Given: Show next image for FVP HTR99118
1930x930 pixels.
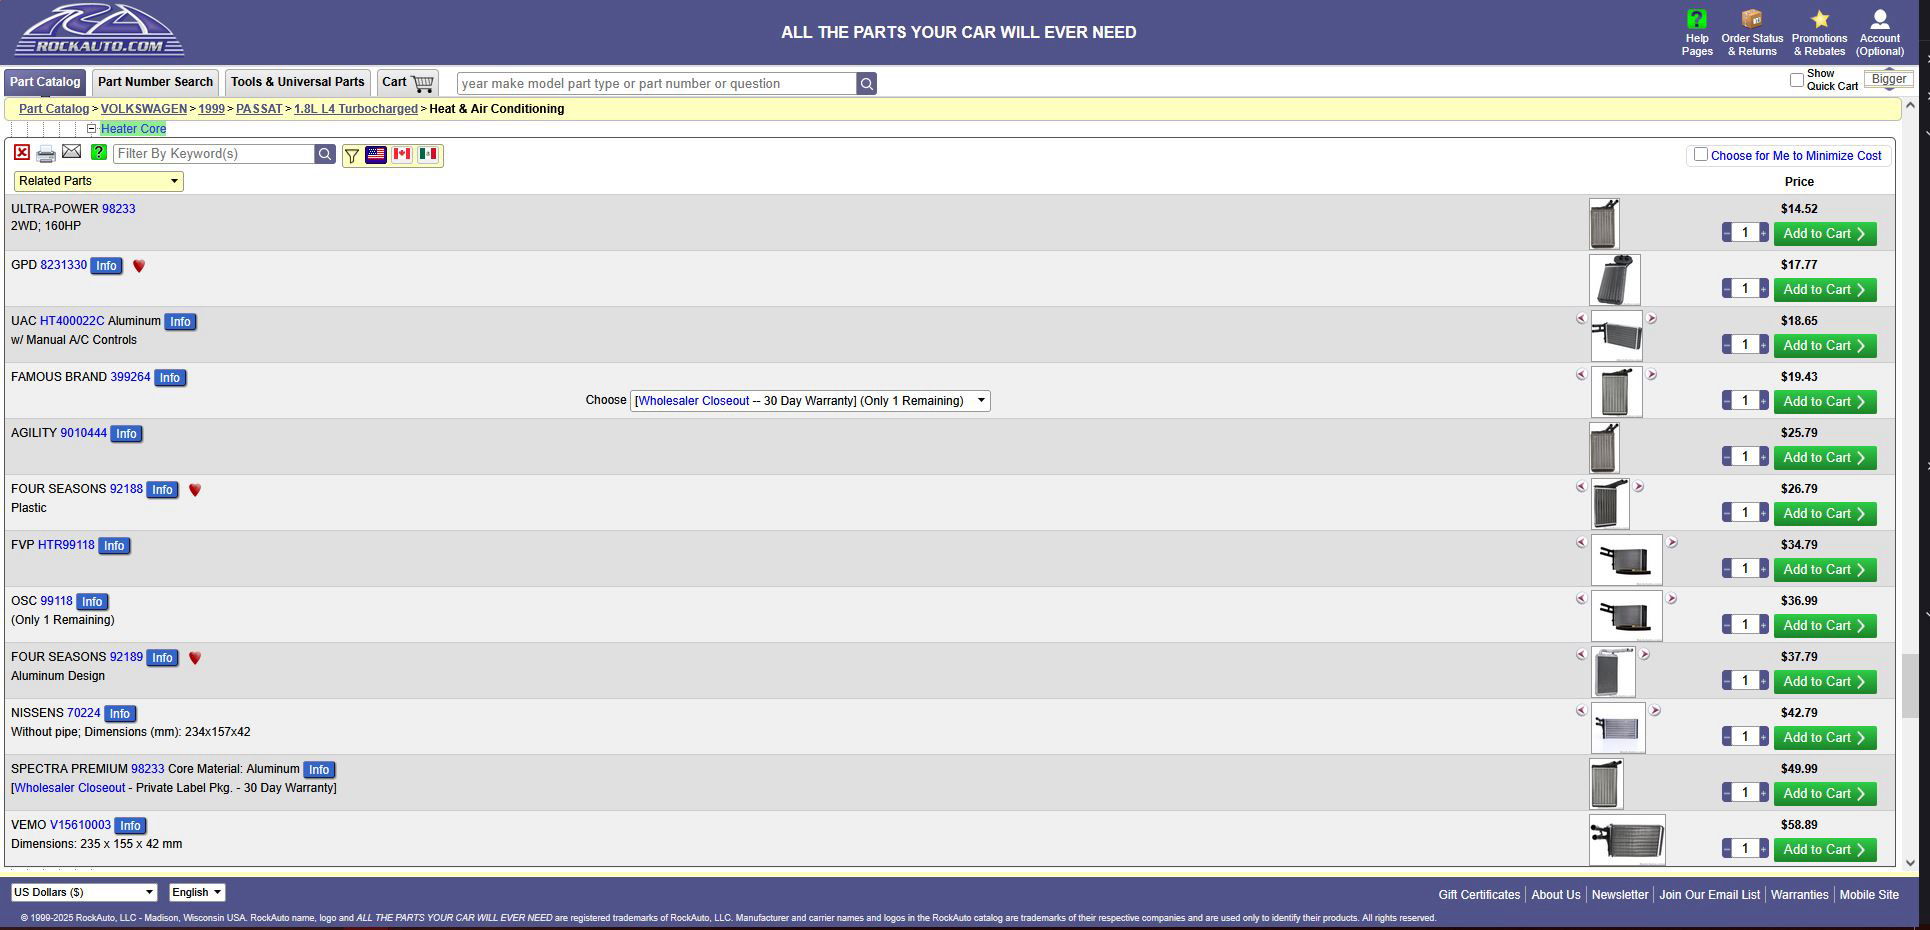Looking at the screenshot, I should (x=1672, y=543).
